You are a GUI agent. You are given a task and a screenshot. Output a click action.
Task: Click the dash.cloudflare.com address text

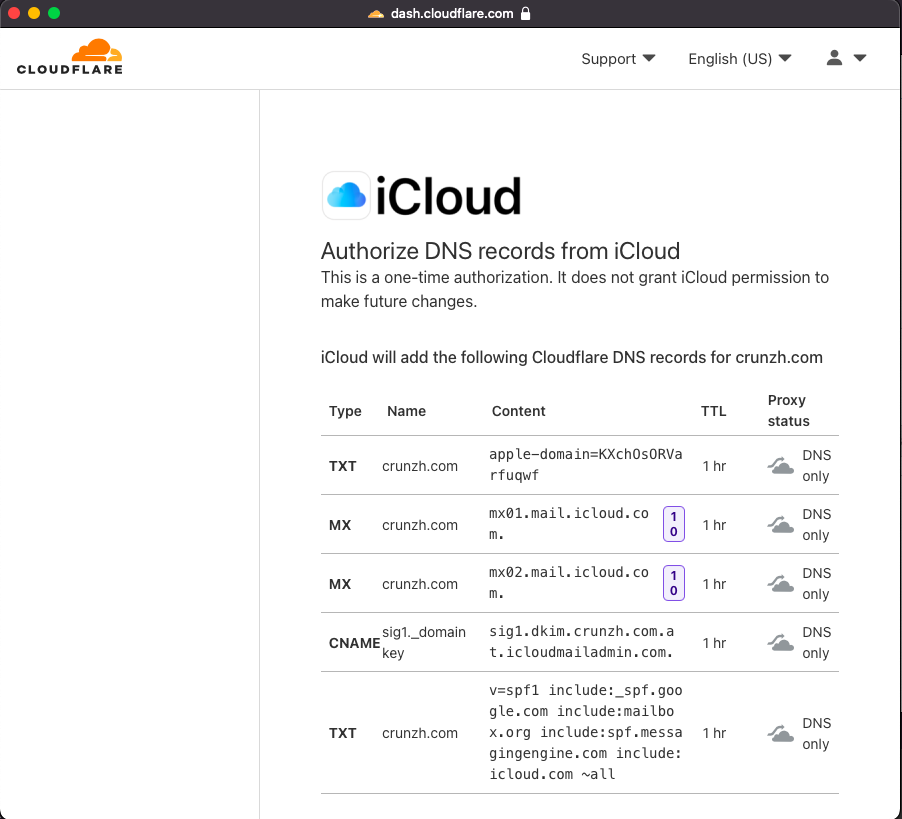pos(452,13)
